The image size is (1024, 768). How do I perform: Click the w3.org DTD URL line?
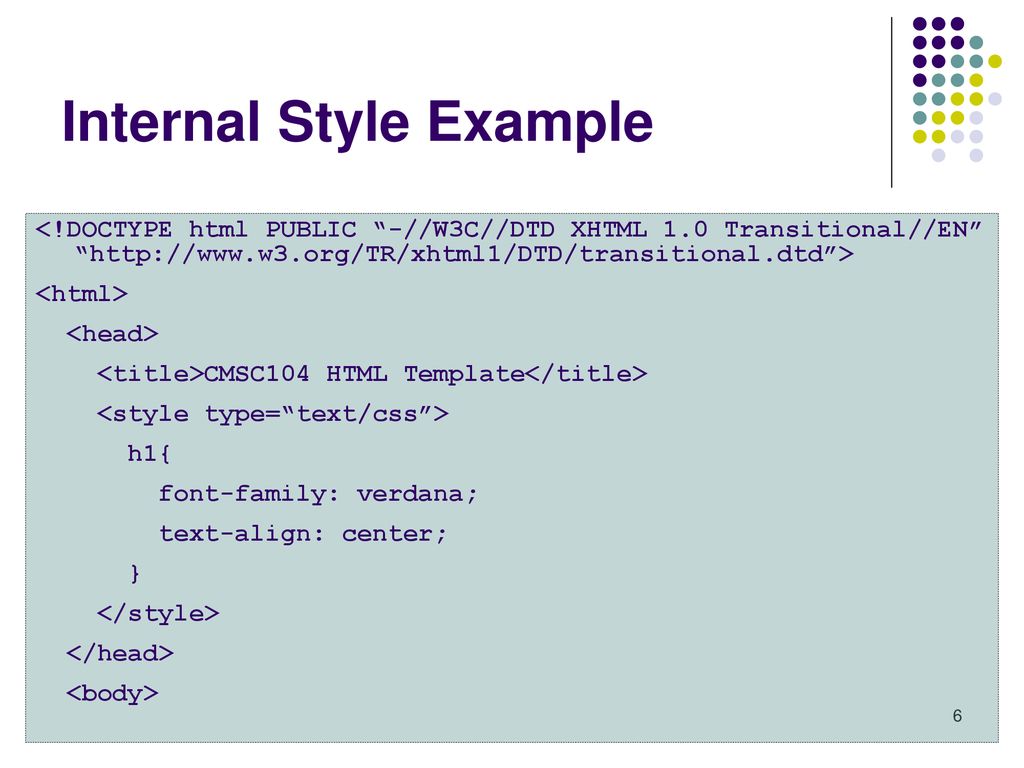pyautogui.click(x=464, y=254)
